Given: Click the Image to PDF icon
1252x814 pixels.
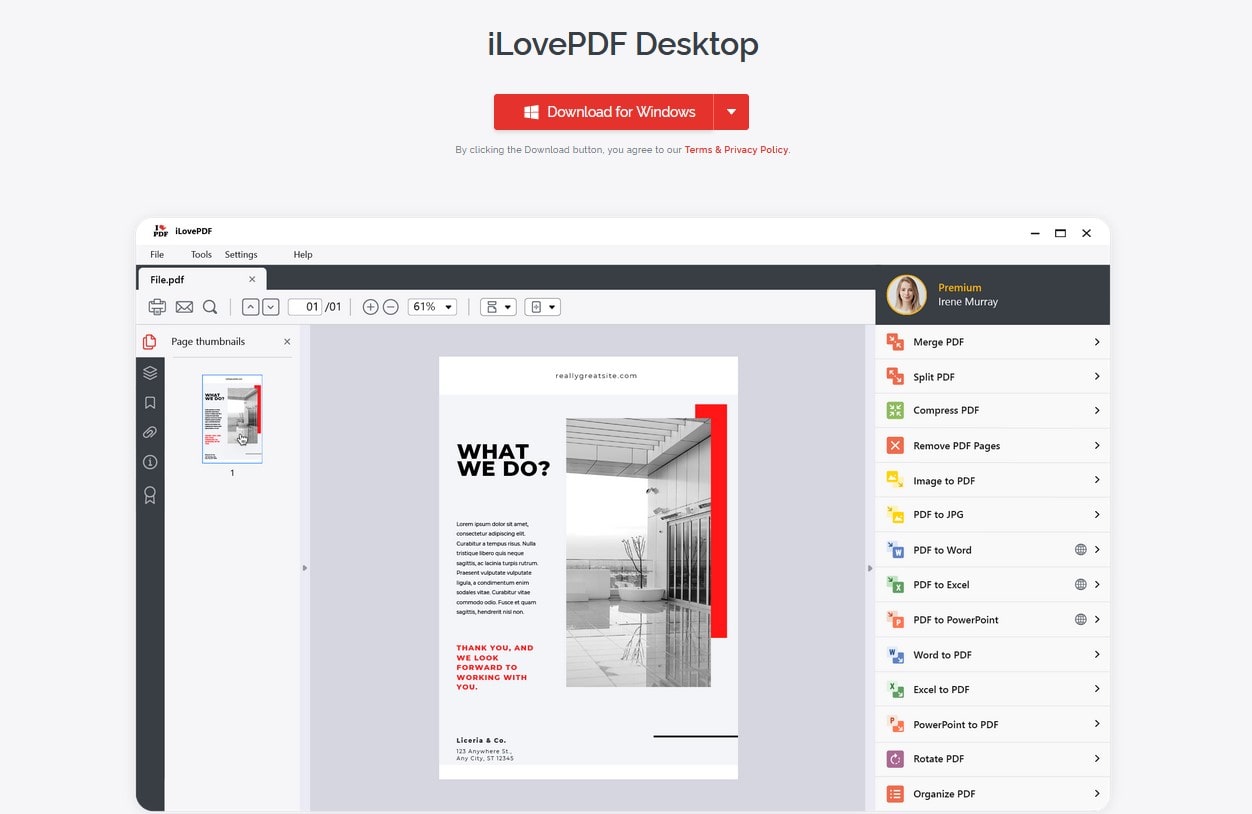Looking at the screenshot, I should tap(895, 481).
